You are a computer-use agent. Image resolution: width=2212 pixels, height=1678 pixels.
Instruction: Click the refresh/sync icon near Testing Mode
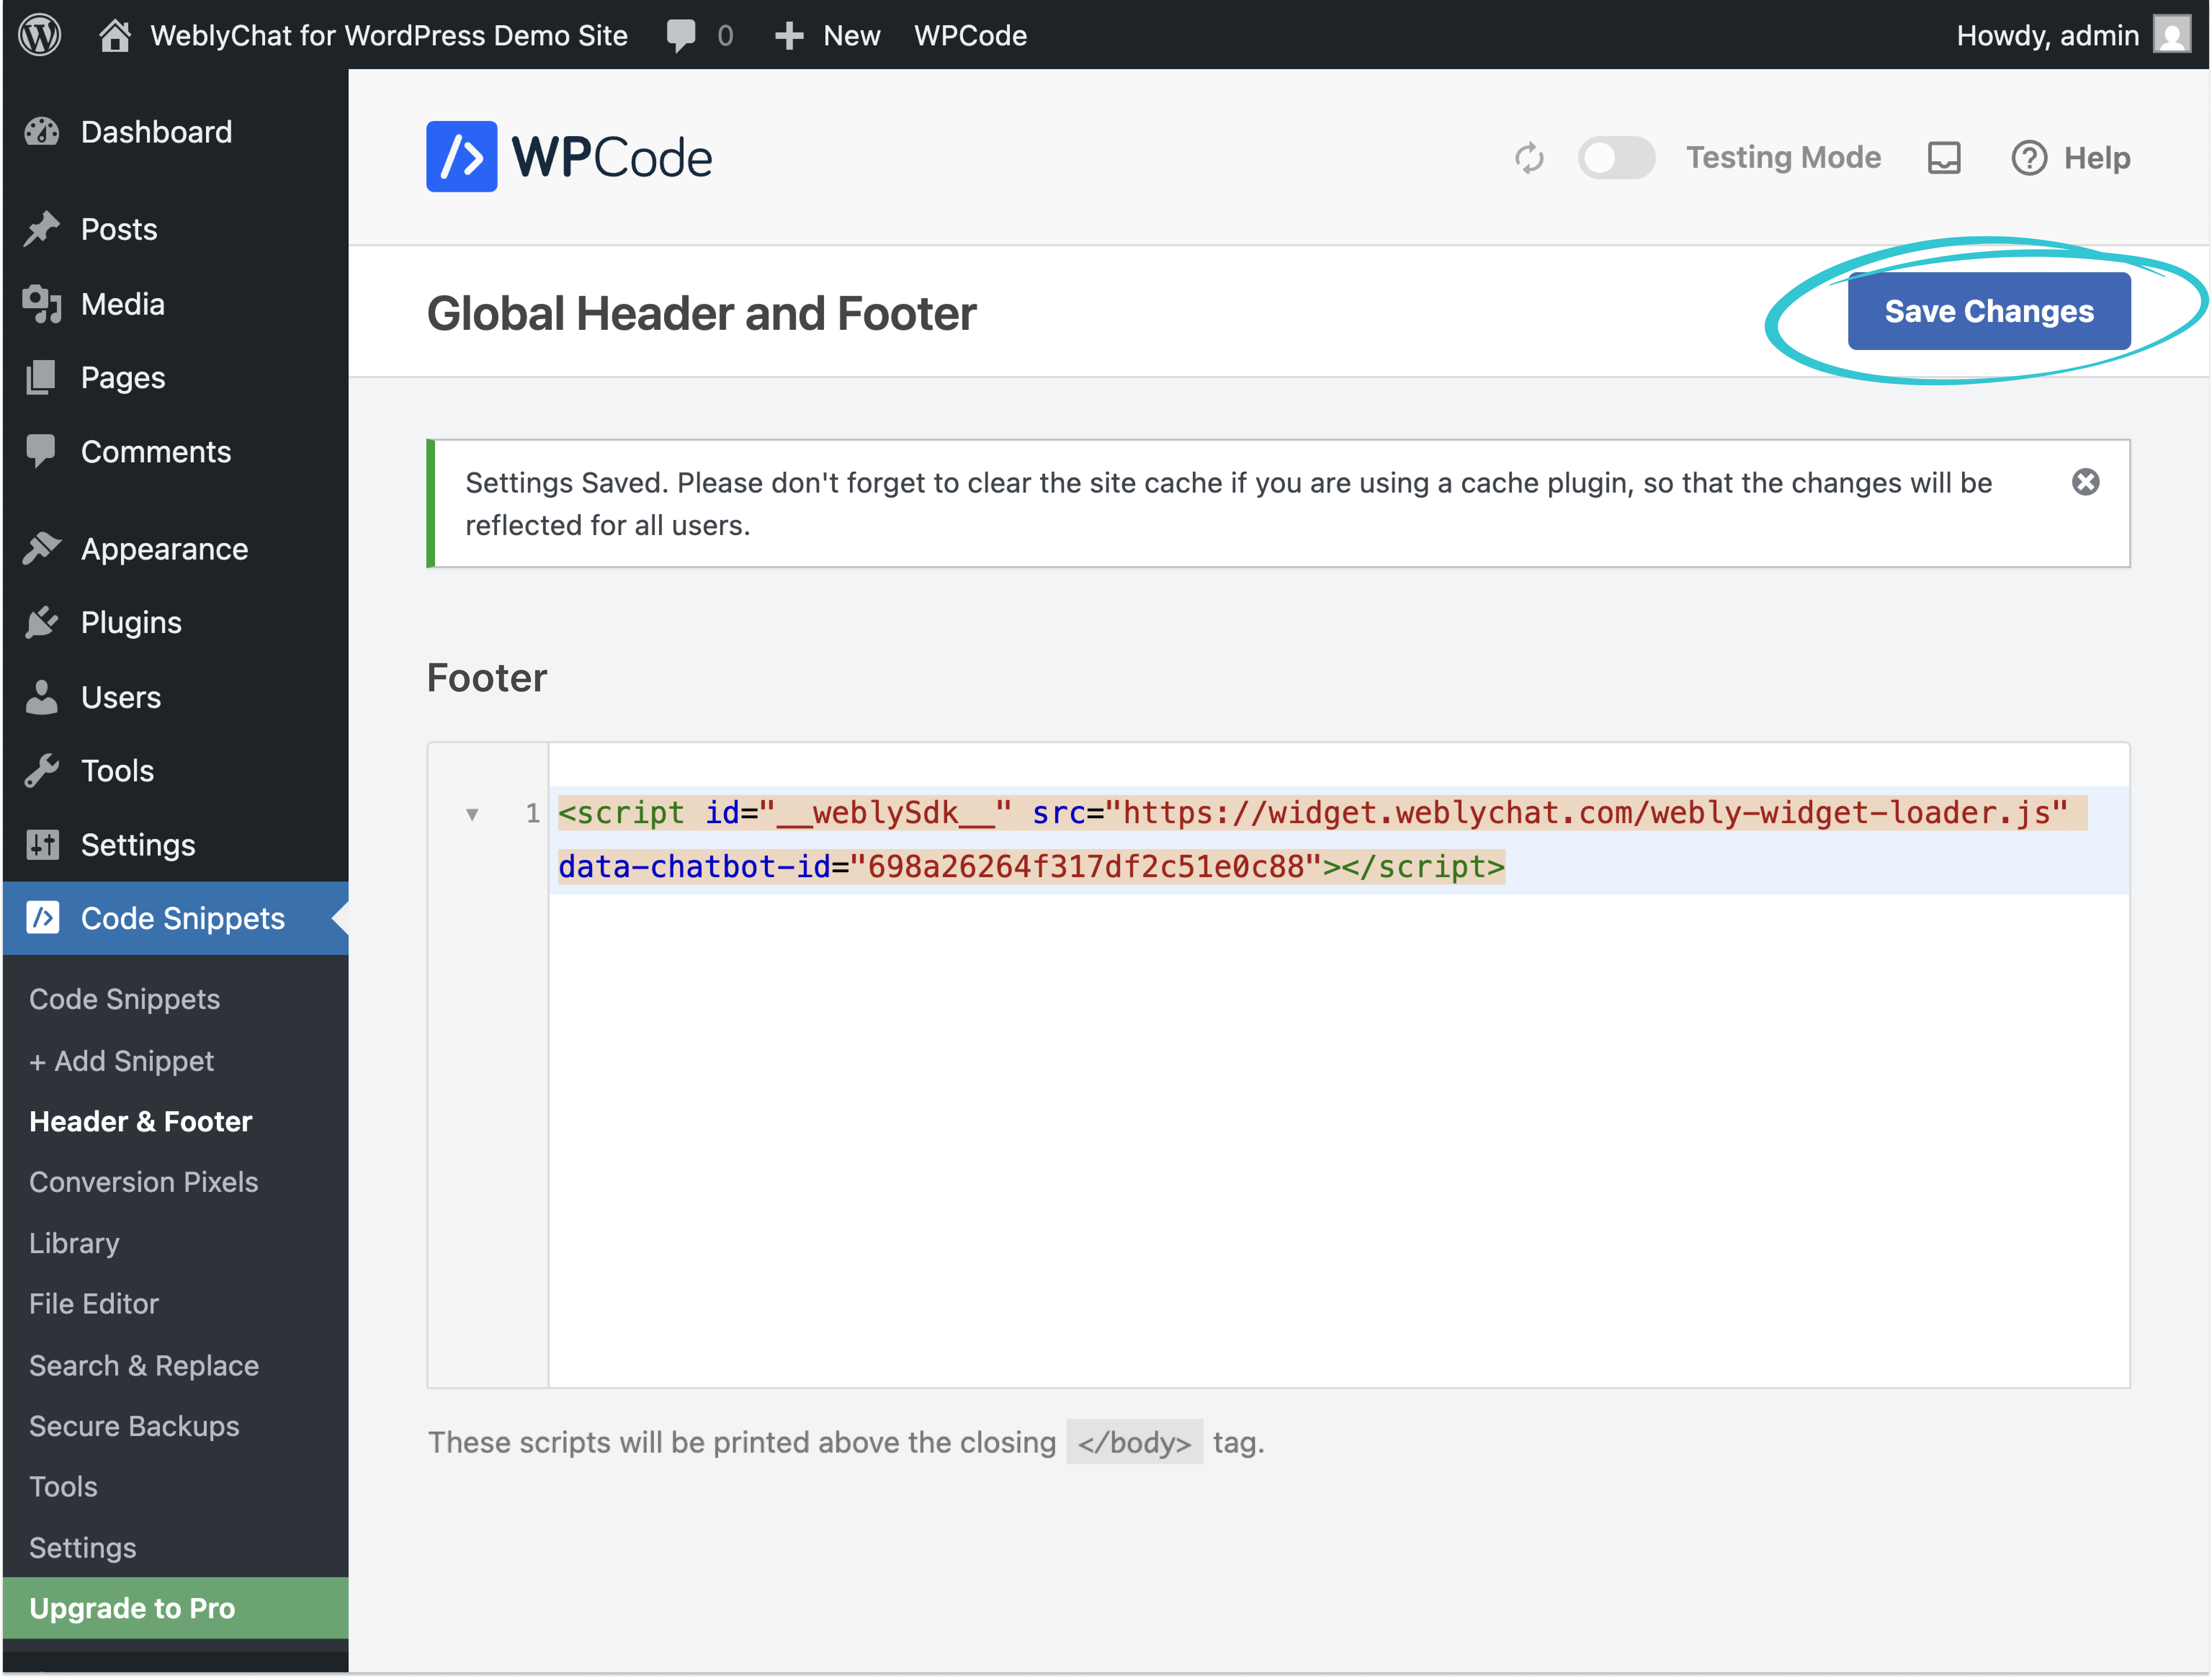coord(1529,157)
